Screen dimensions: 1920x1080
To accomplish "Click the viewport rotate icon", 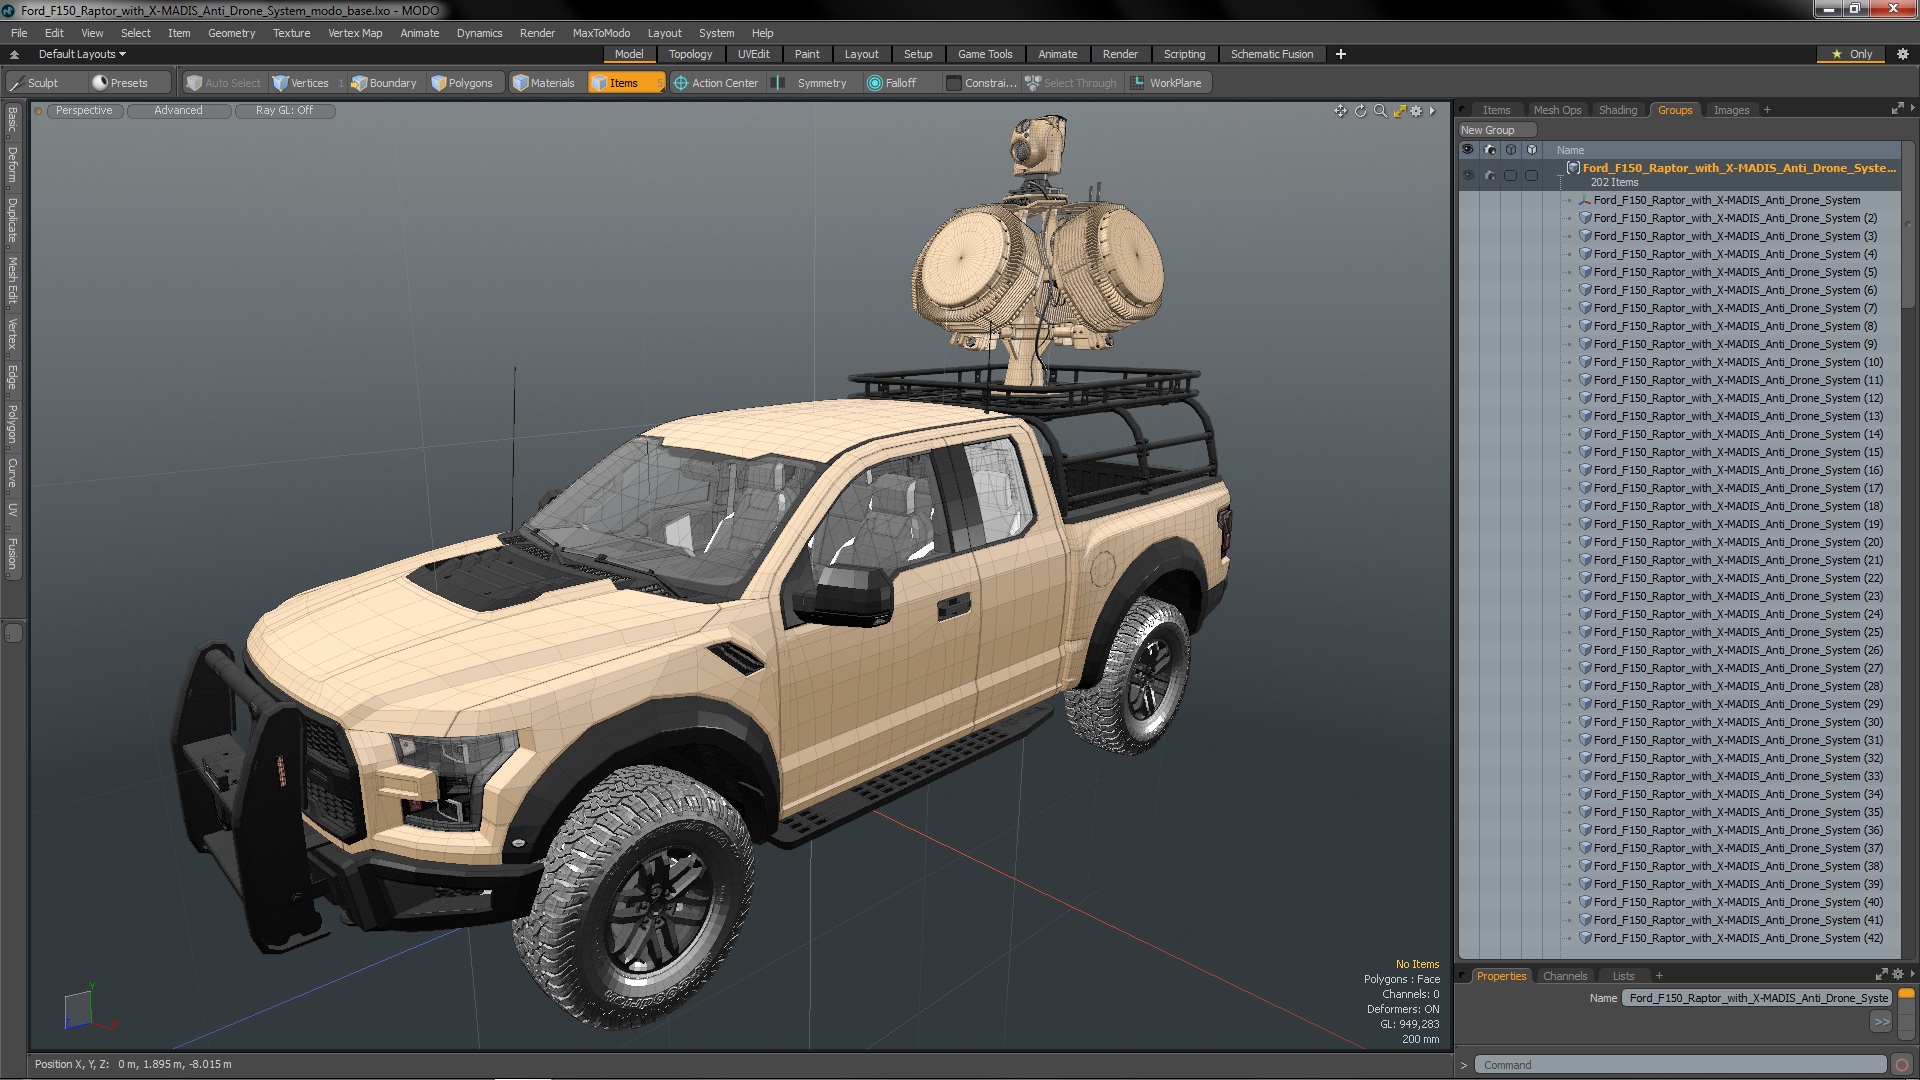I will (x=1360, y=111).
